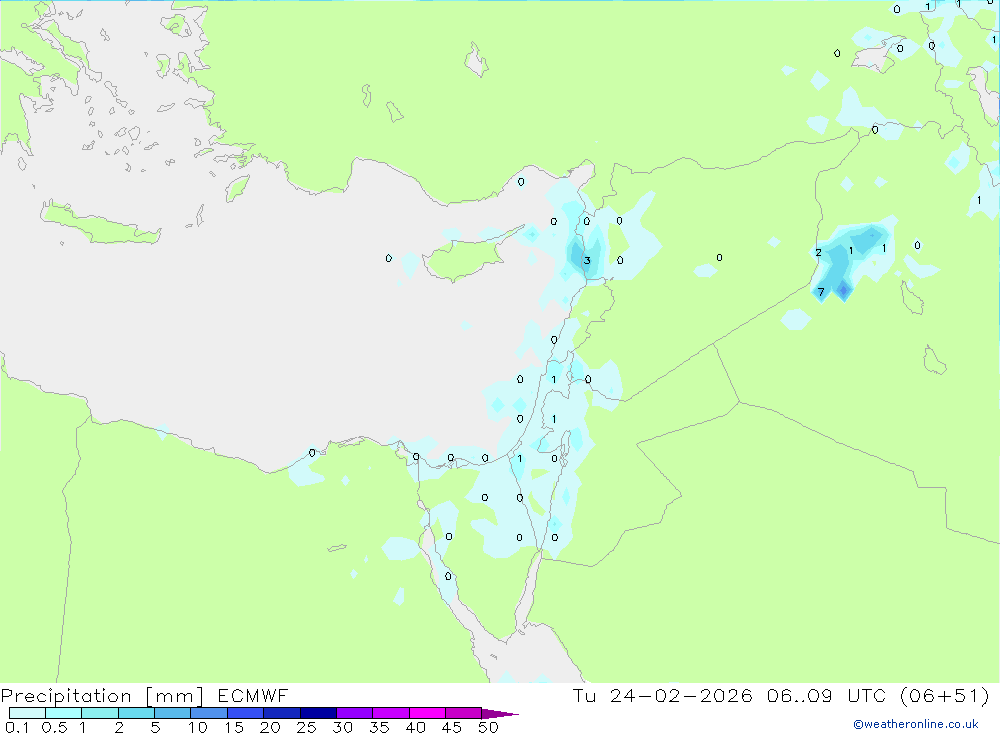Image resolution: width=1000 pixels, height=733 pixels.
Task: Click the forecast date 'Tu 24-02-2026'
Action: [662, 696]
